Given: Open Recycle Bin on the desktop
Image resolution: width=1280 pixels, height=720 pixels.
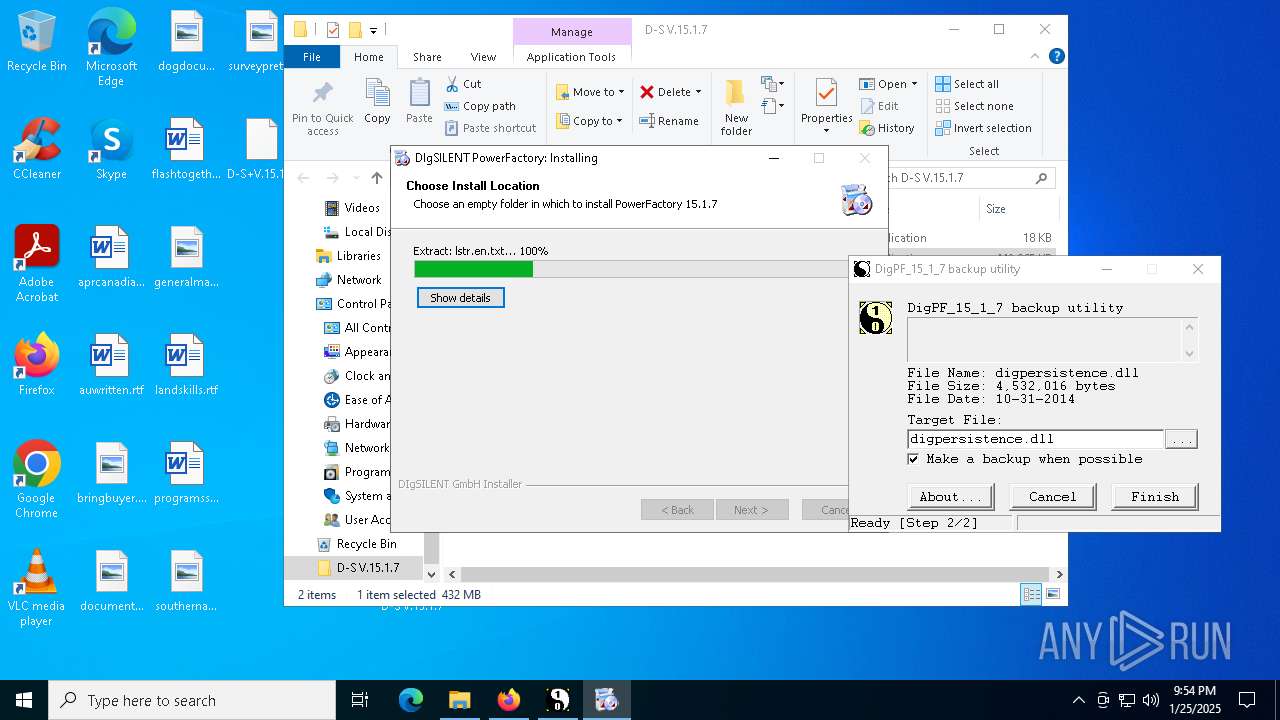Looking at the screenshot, I should pyautogui.click(x=37, y=42).
